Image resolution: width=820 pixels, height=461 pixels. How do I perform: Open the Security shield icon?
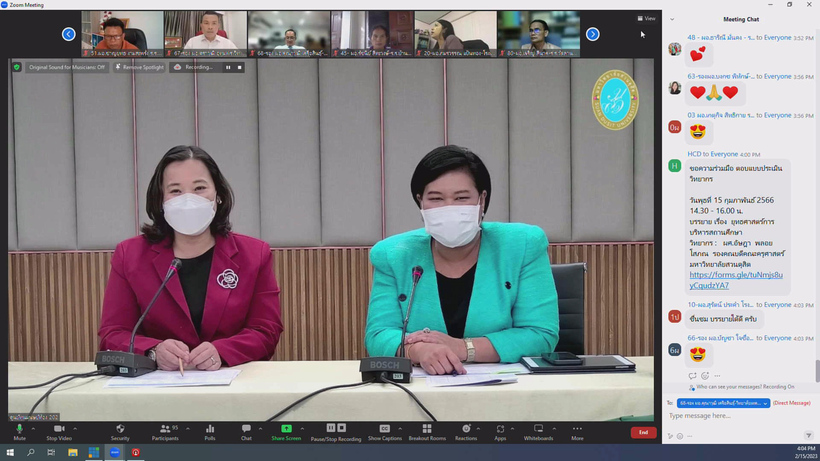tap(120, 429)
